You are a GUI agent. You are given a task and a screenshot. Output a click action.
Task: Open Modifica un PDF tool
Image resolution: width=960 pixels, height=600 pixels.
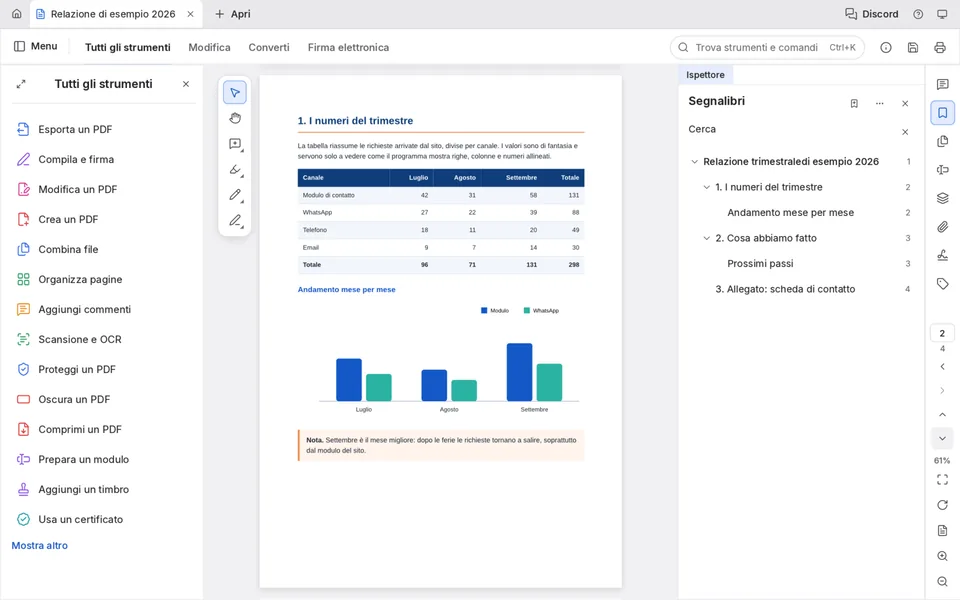pos(67,189)
